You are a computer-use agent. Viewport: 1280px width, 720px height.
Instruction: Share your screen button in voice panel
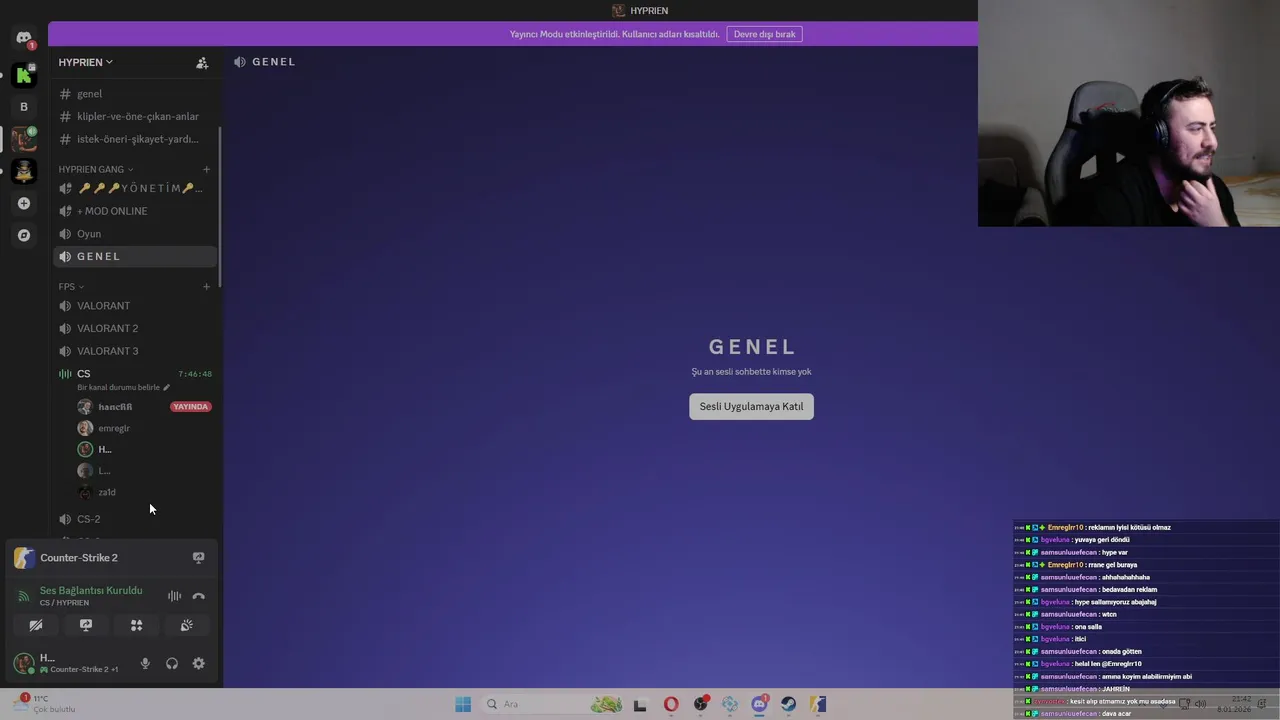click(86, 626)
